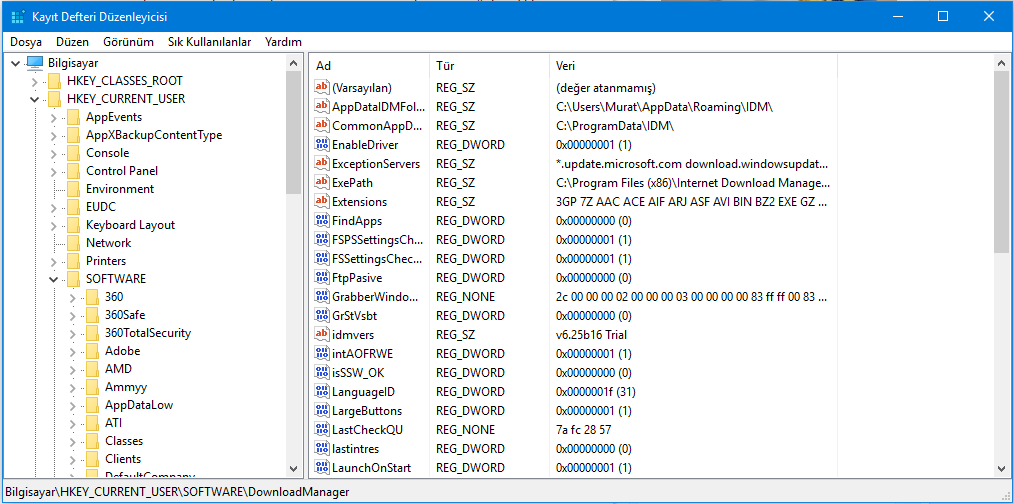Click the folder icon of the 360Safe key
Image resolution: width=1014 pixels, height=504 pixels.
92,315
